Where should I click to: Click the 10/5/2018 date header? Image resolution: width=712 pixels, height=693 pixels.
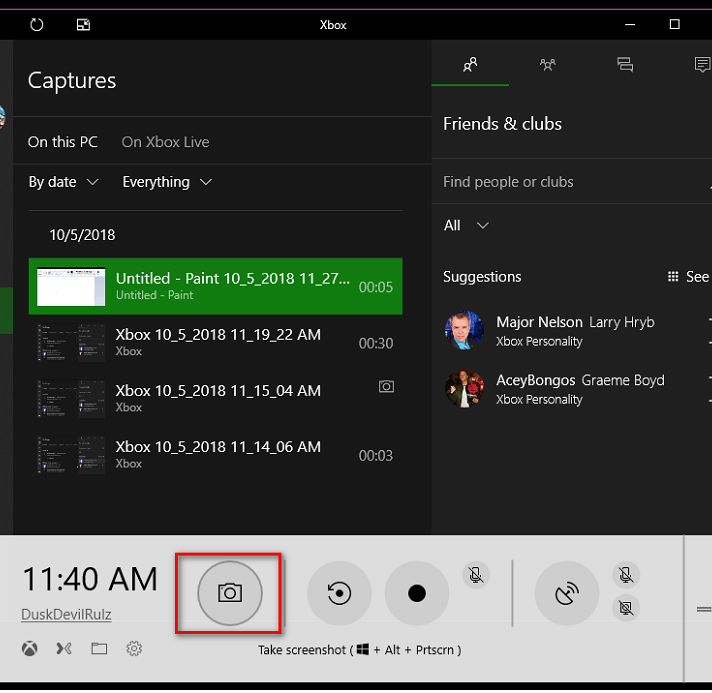click(x=82, y=235)
